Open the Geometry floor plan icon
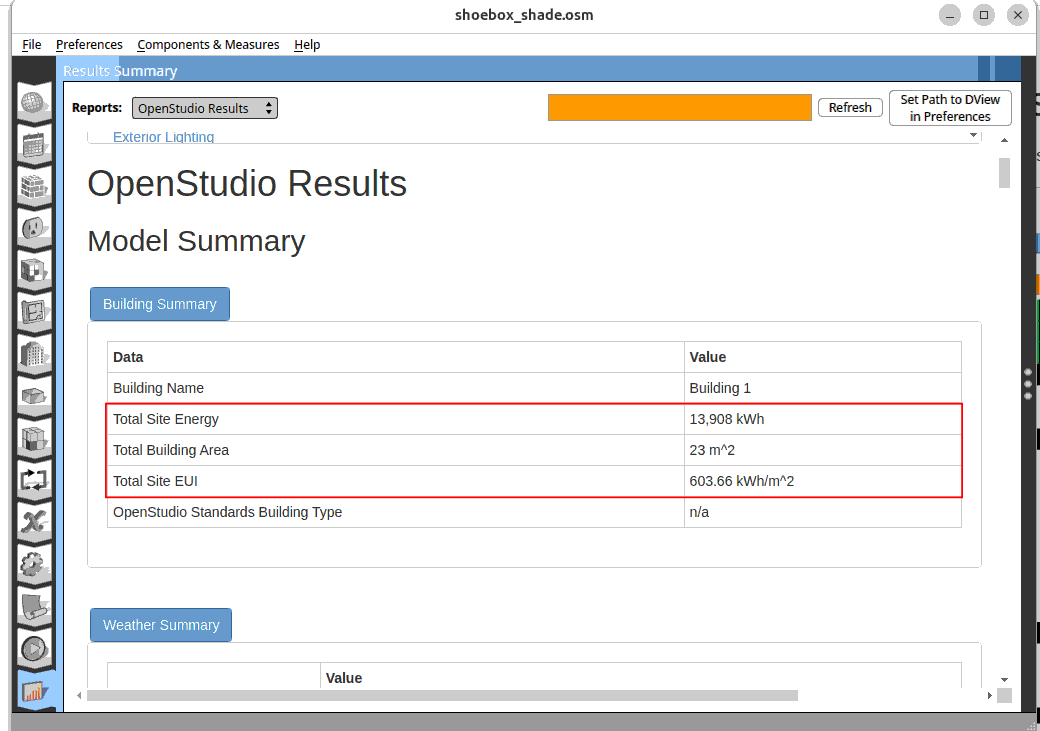Image resolution: width=1040 pixels, height=731 pixels. tap(35, 312)
